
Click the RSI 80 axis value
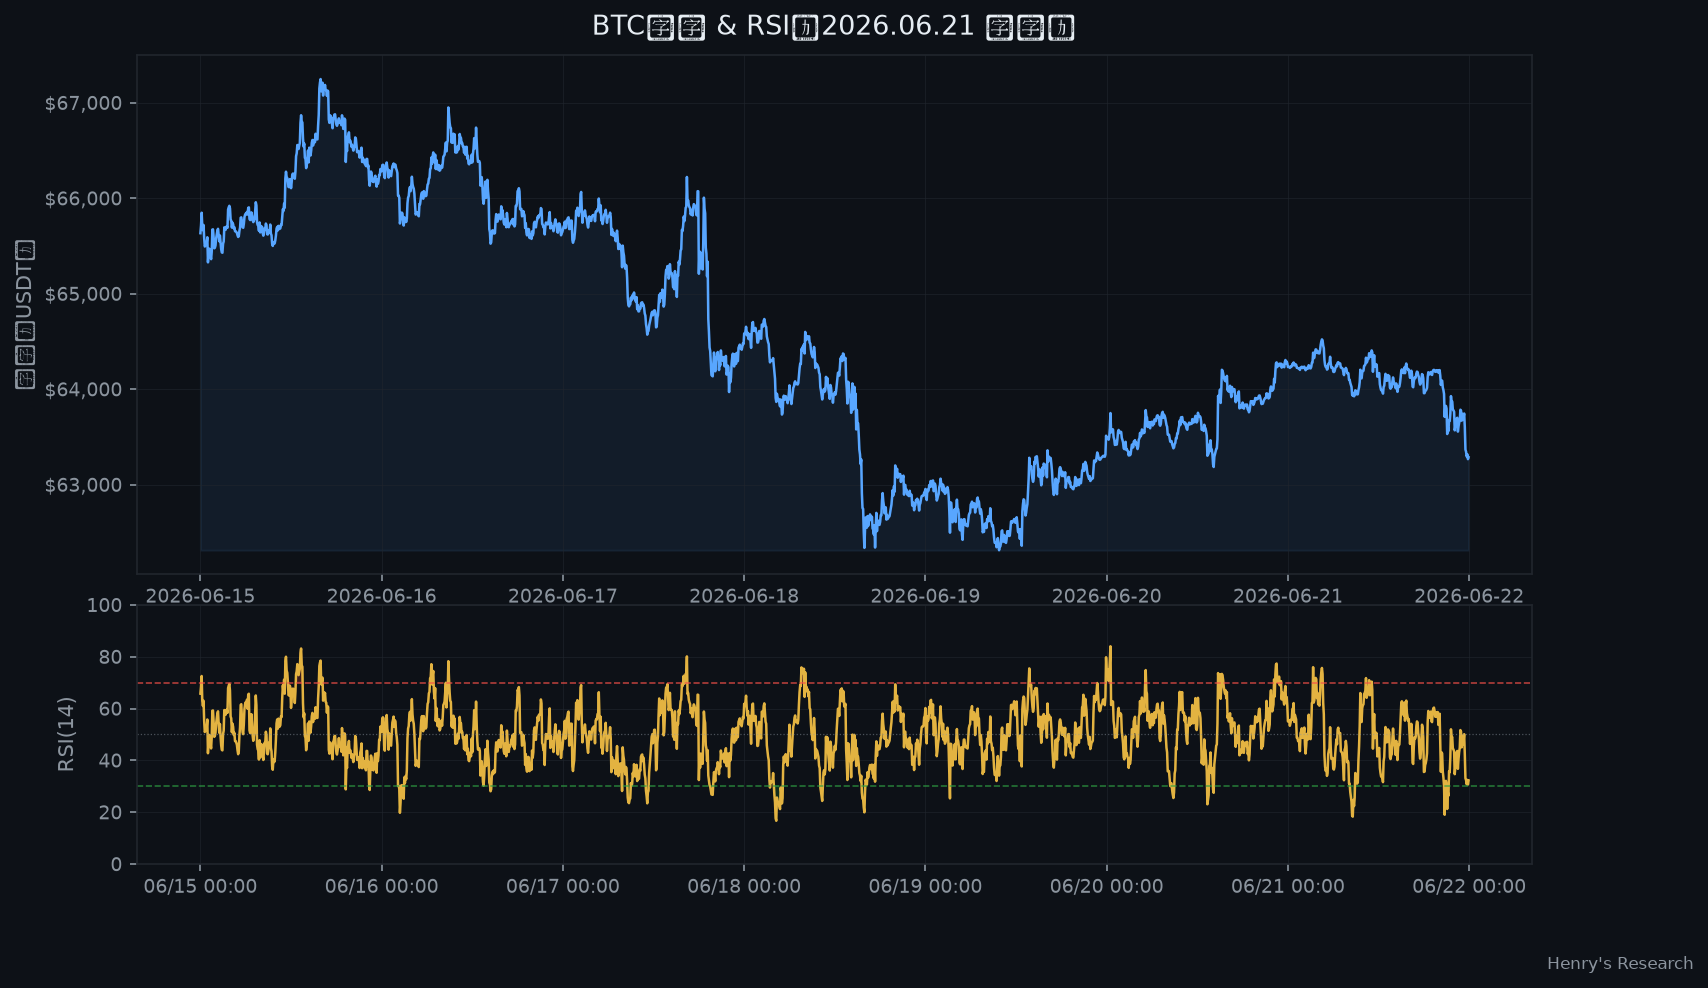(x=110, y=657)
